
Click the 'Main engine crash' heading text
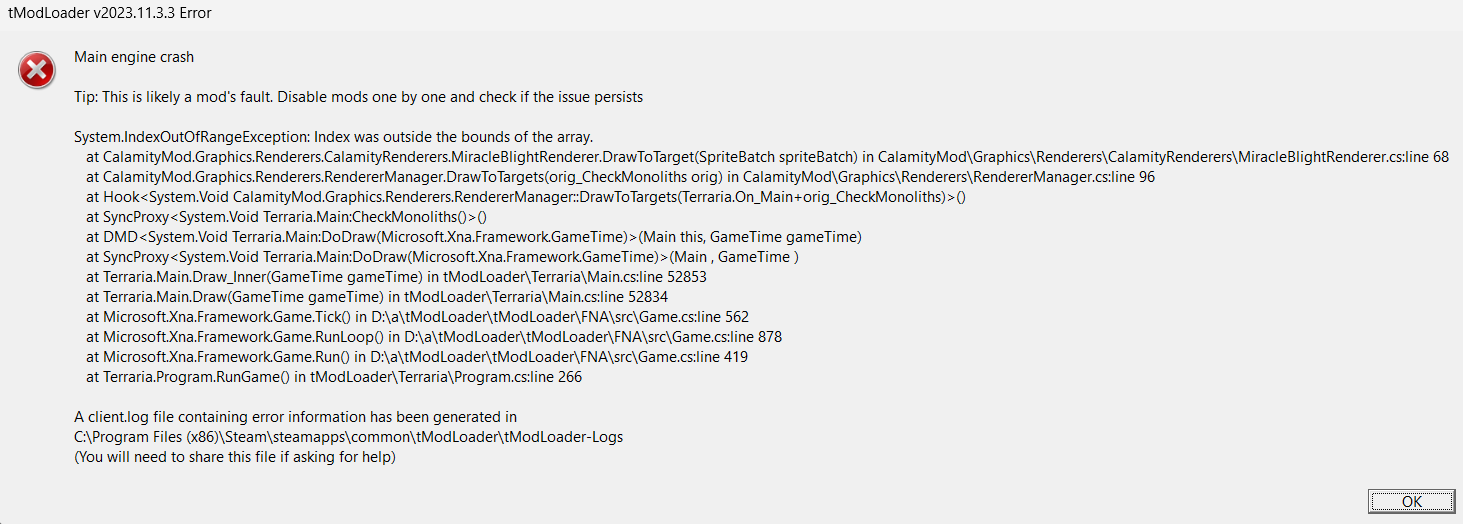134,57
